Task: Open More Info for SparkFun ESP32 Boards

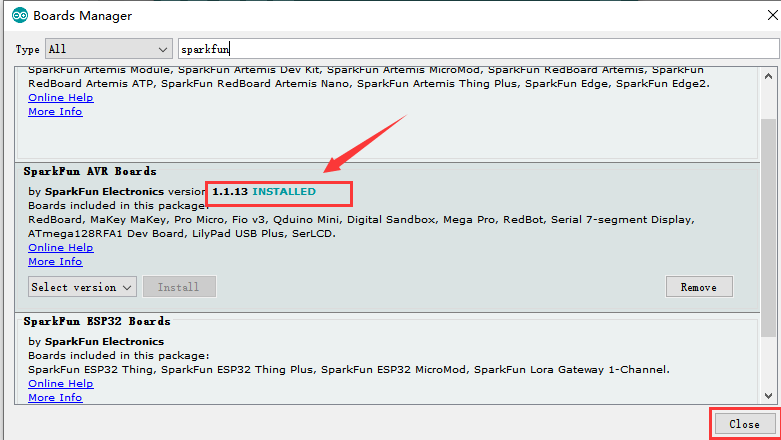Action: 55,398
